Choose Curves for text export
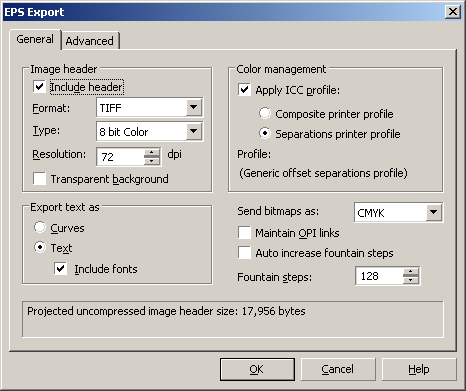 [40, 228]
